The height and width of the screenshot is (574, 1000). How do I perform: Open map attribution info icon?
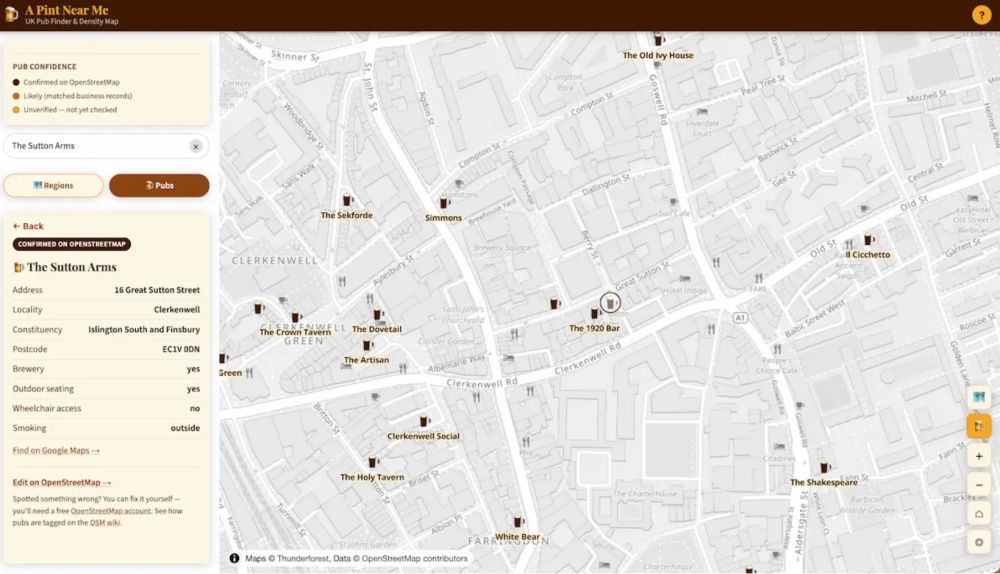click(x=234, y=558)
